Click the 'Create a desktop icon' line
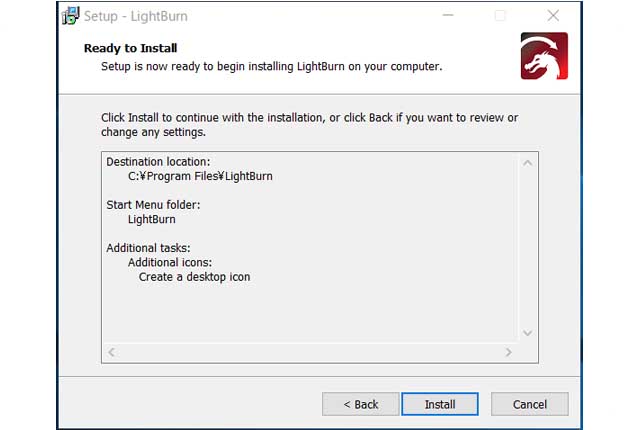The image size is (640, 430). pos(194,277)
